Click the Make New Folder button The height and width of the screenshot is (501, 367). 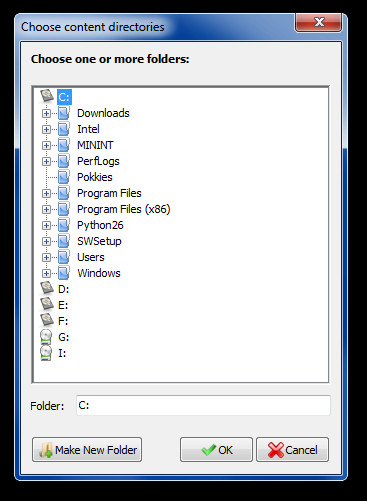[x=87, y=450]
